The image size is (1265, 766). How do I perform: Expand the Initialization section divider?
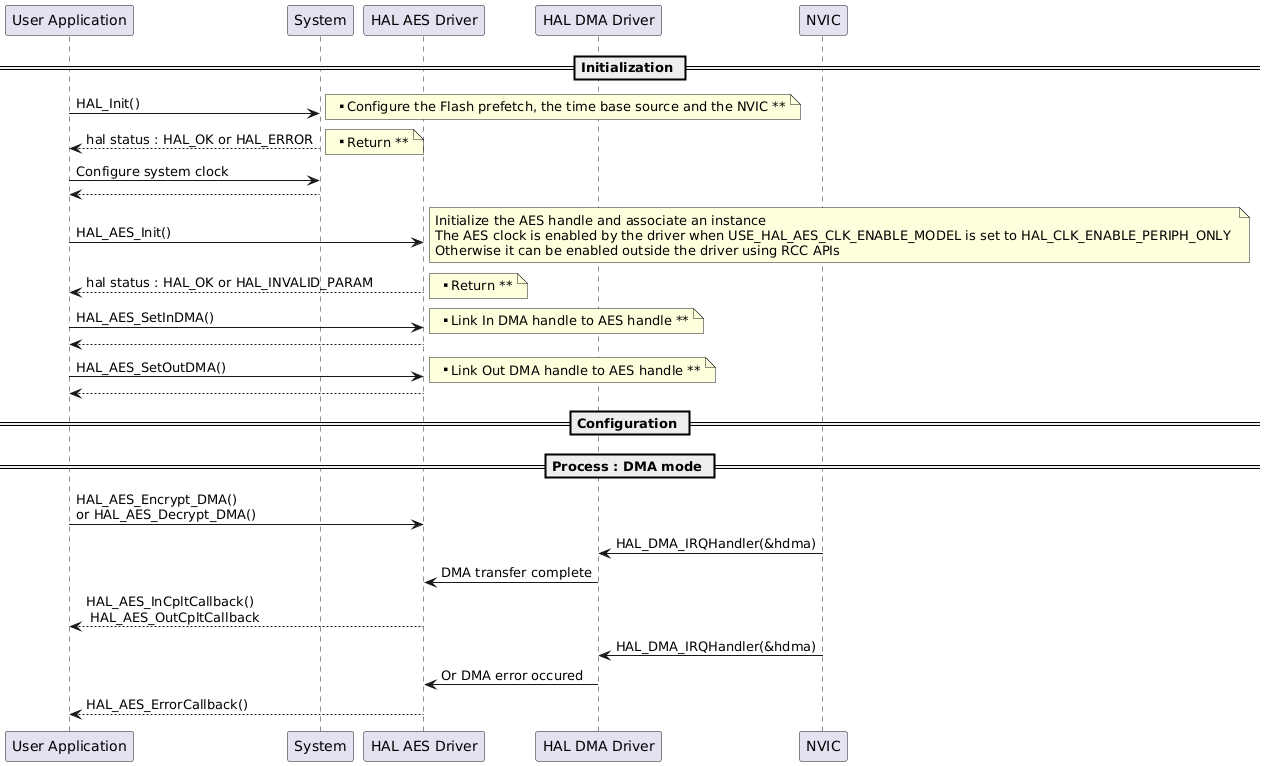point(629,68)
